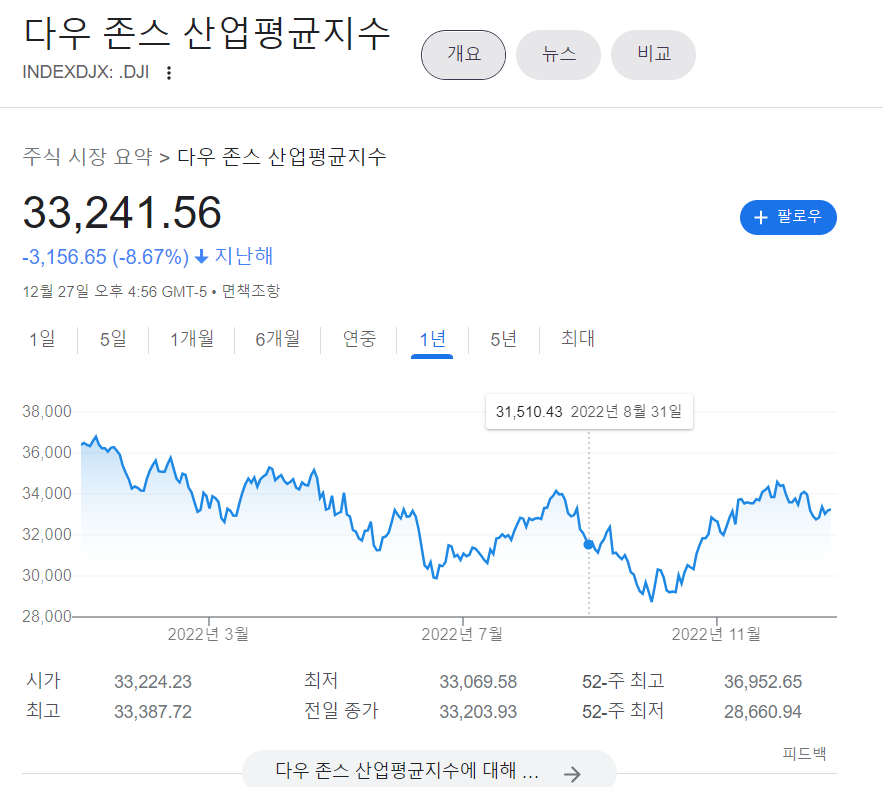883x787 pixels.
Task: Click the 2022년 11월 axis label
Action: pyautogui.click(x=716, y=634)
